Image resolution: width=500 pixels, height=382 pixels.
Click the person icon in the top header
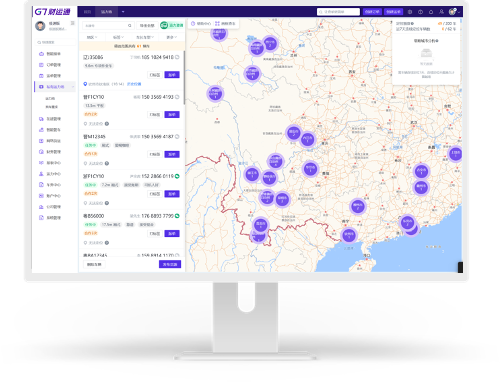(x=441, y=12)
